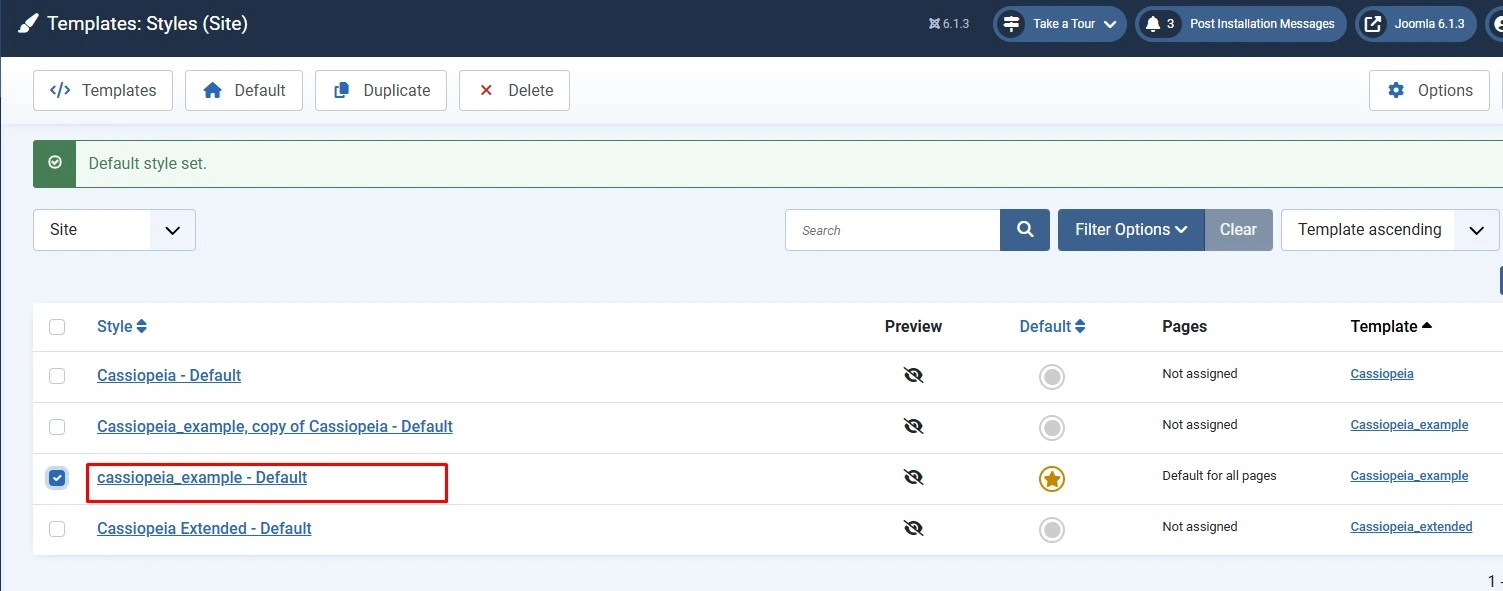Click preview eye icon for Cassiopeia Extended

pyautogui.click(x=913, y=529)
